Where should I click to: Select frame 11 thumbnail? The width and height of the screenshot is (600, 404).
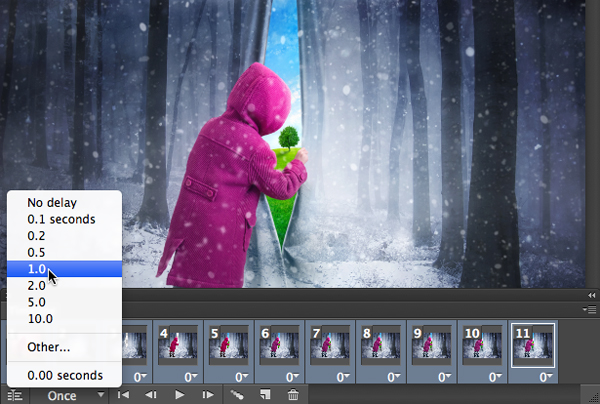click(x=533, y=345)
